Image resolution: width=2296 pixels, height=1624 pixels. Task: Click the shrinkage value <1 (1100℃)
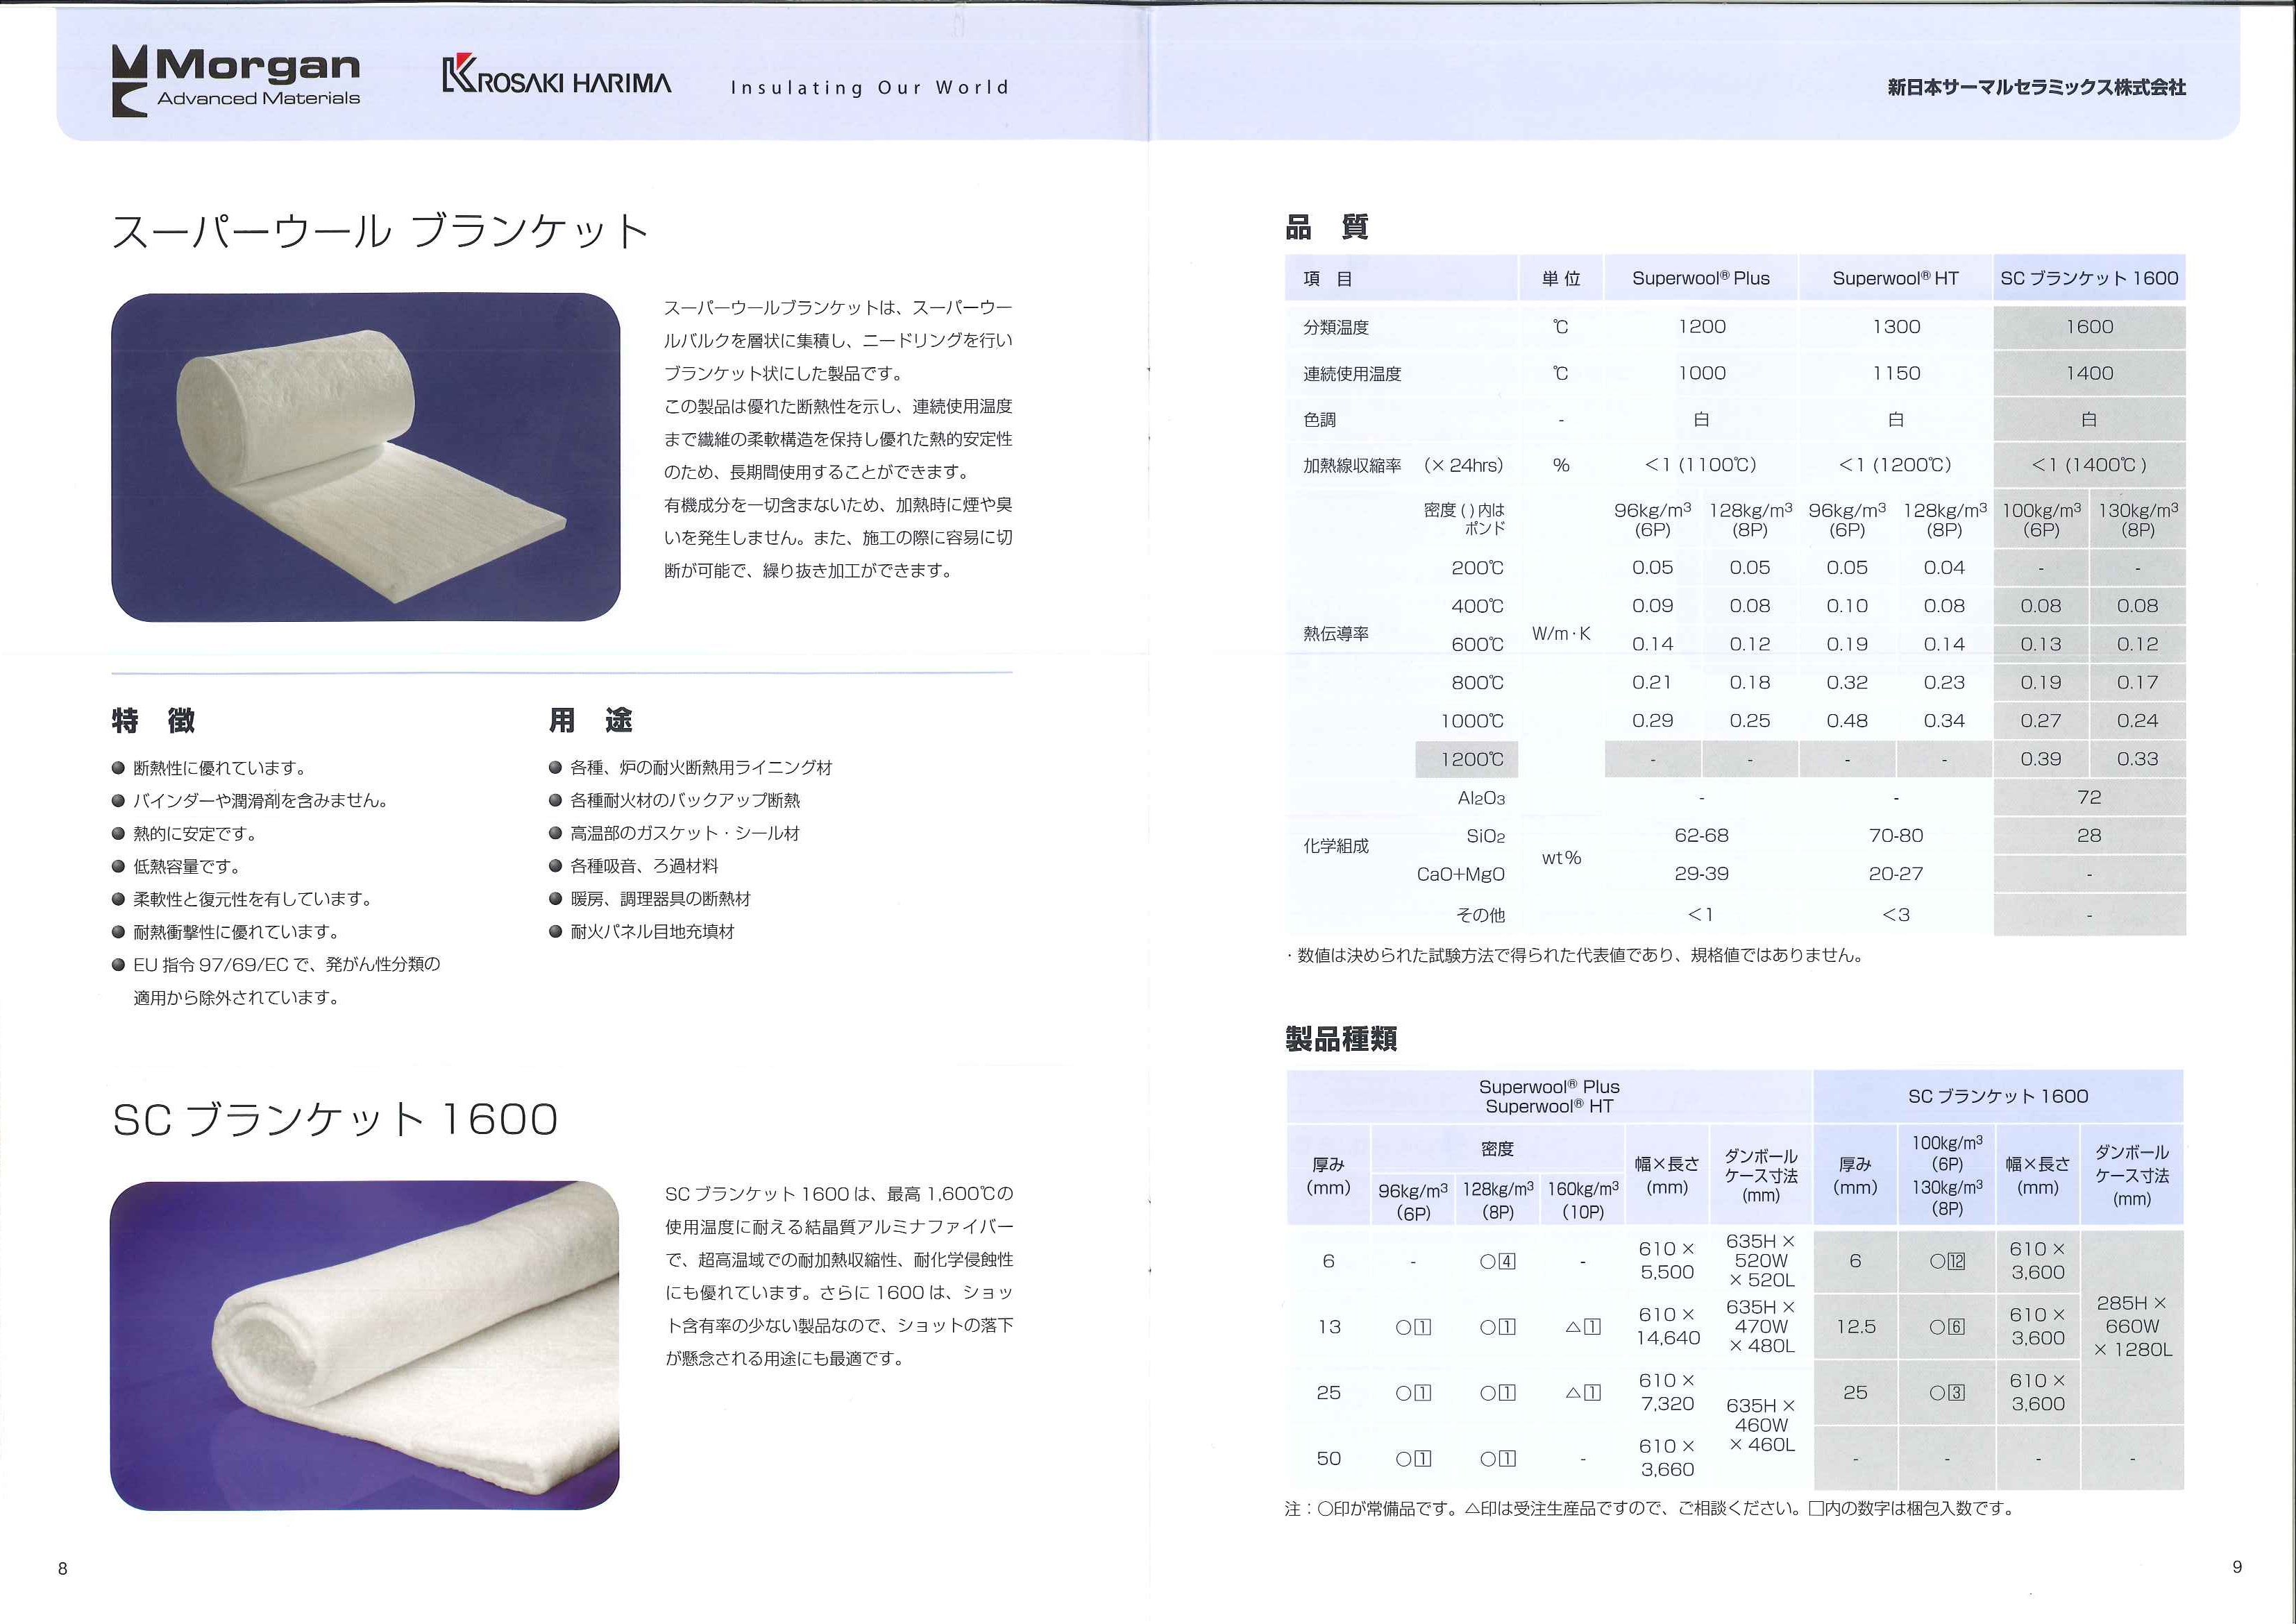1700,465
